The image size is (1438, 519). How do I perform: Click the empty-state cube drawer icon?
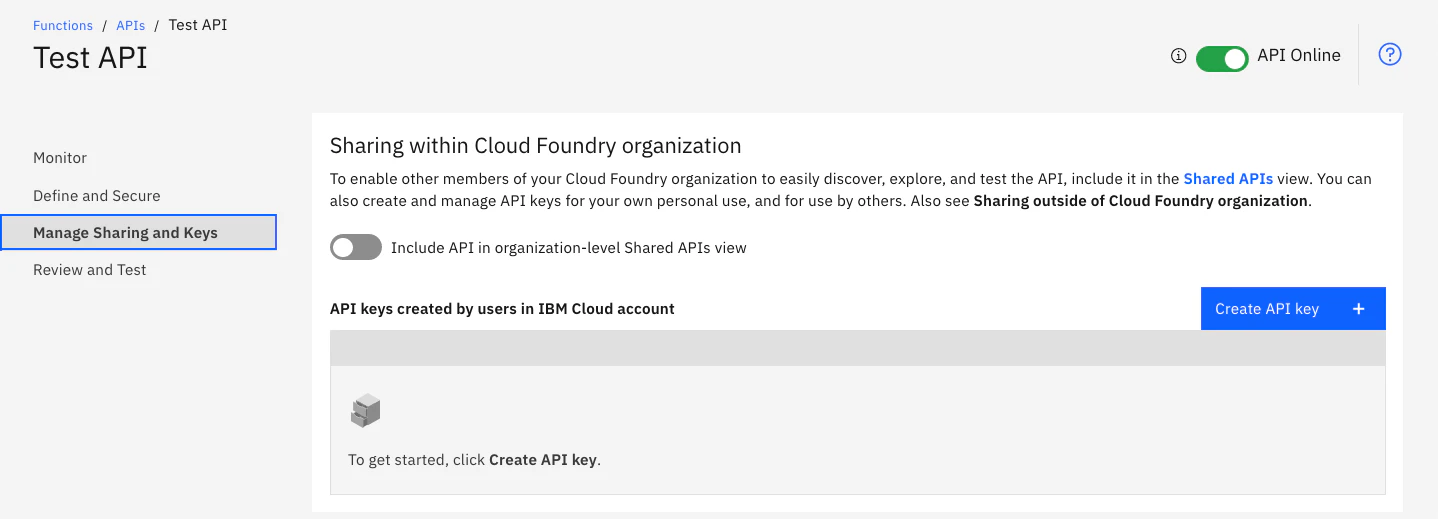tap(366, 410)
